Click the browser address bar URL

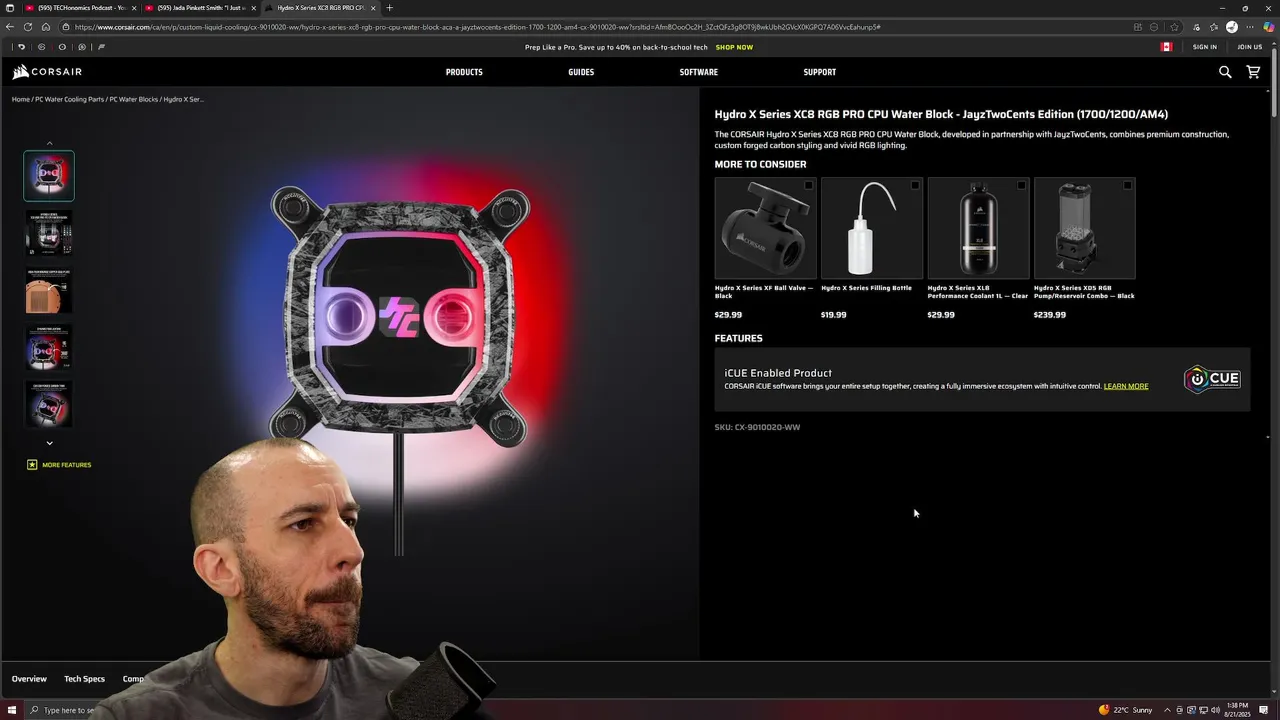pyautogui.click(x=477, y=27)
